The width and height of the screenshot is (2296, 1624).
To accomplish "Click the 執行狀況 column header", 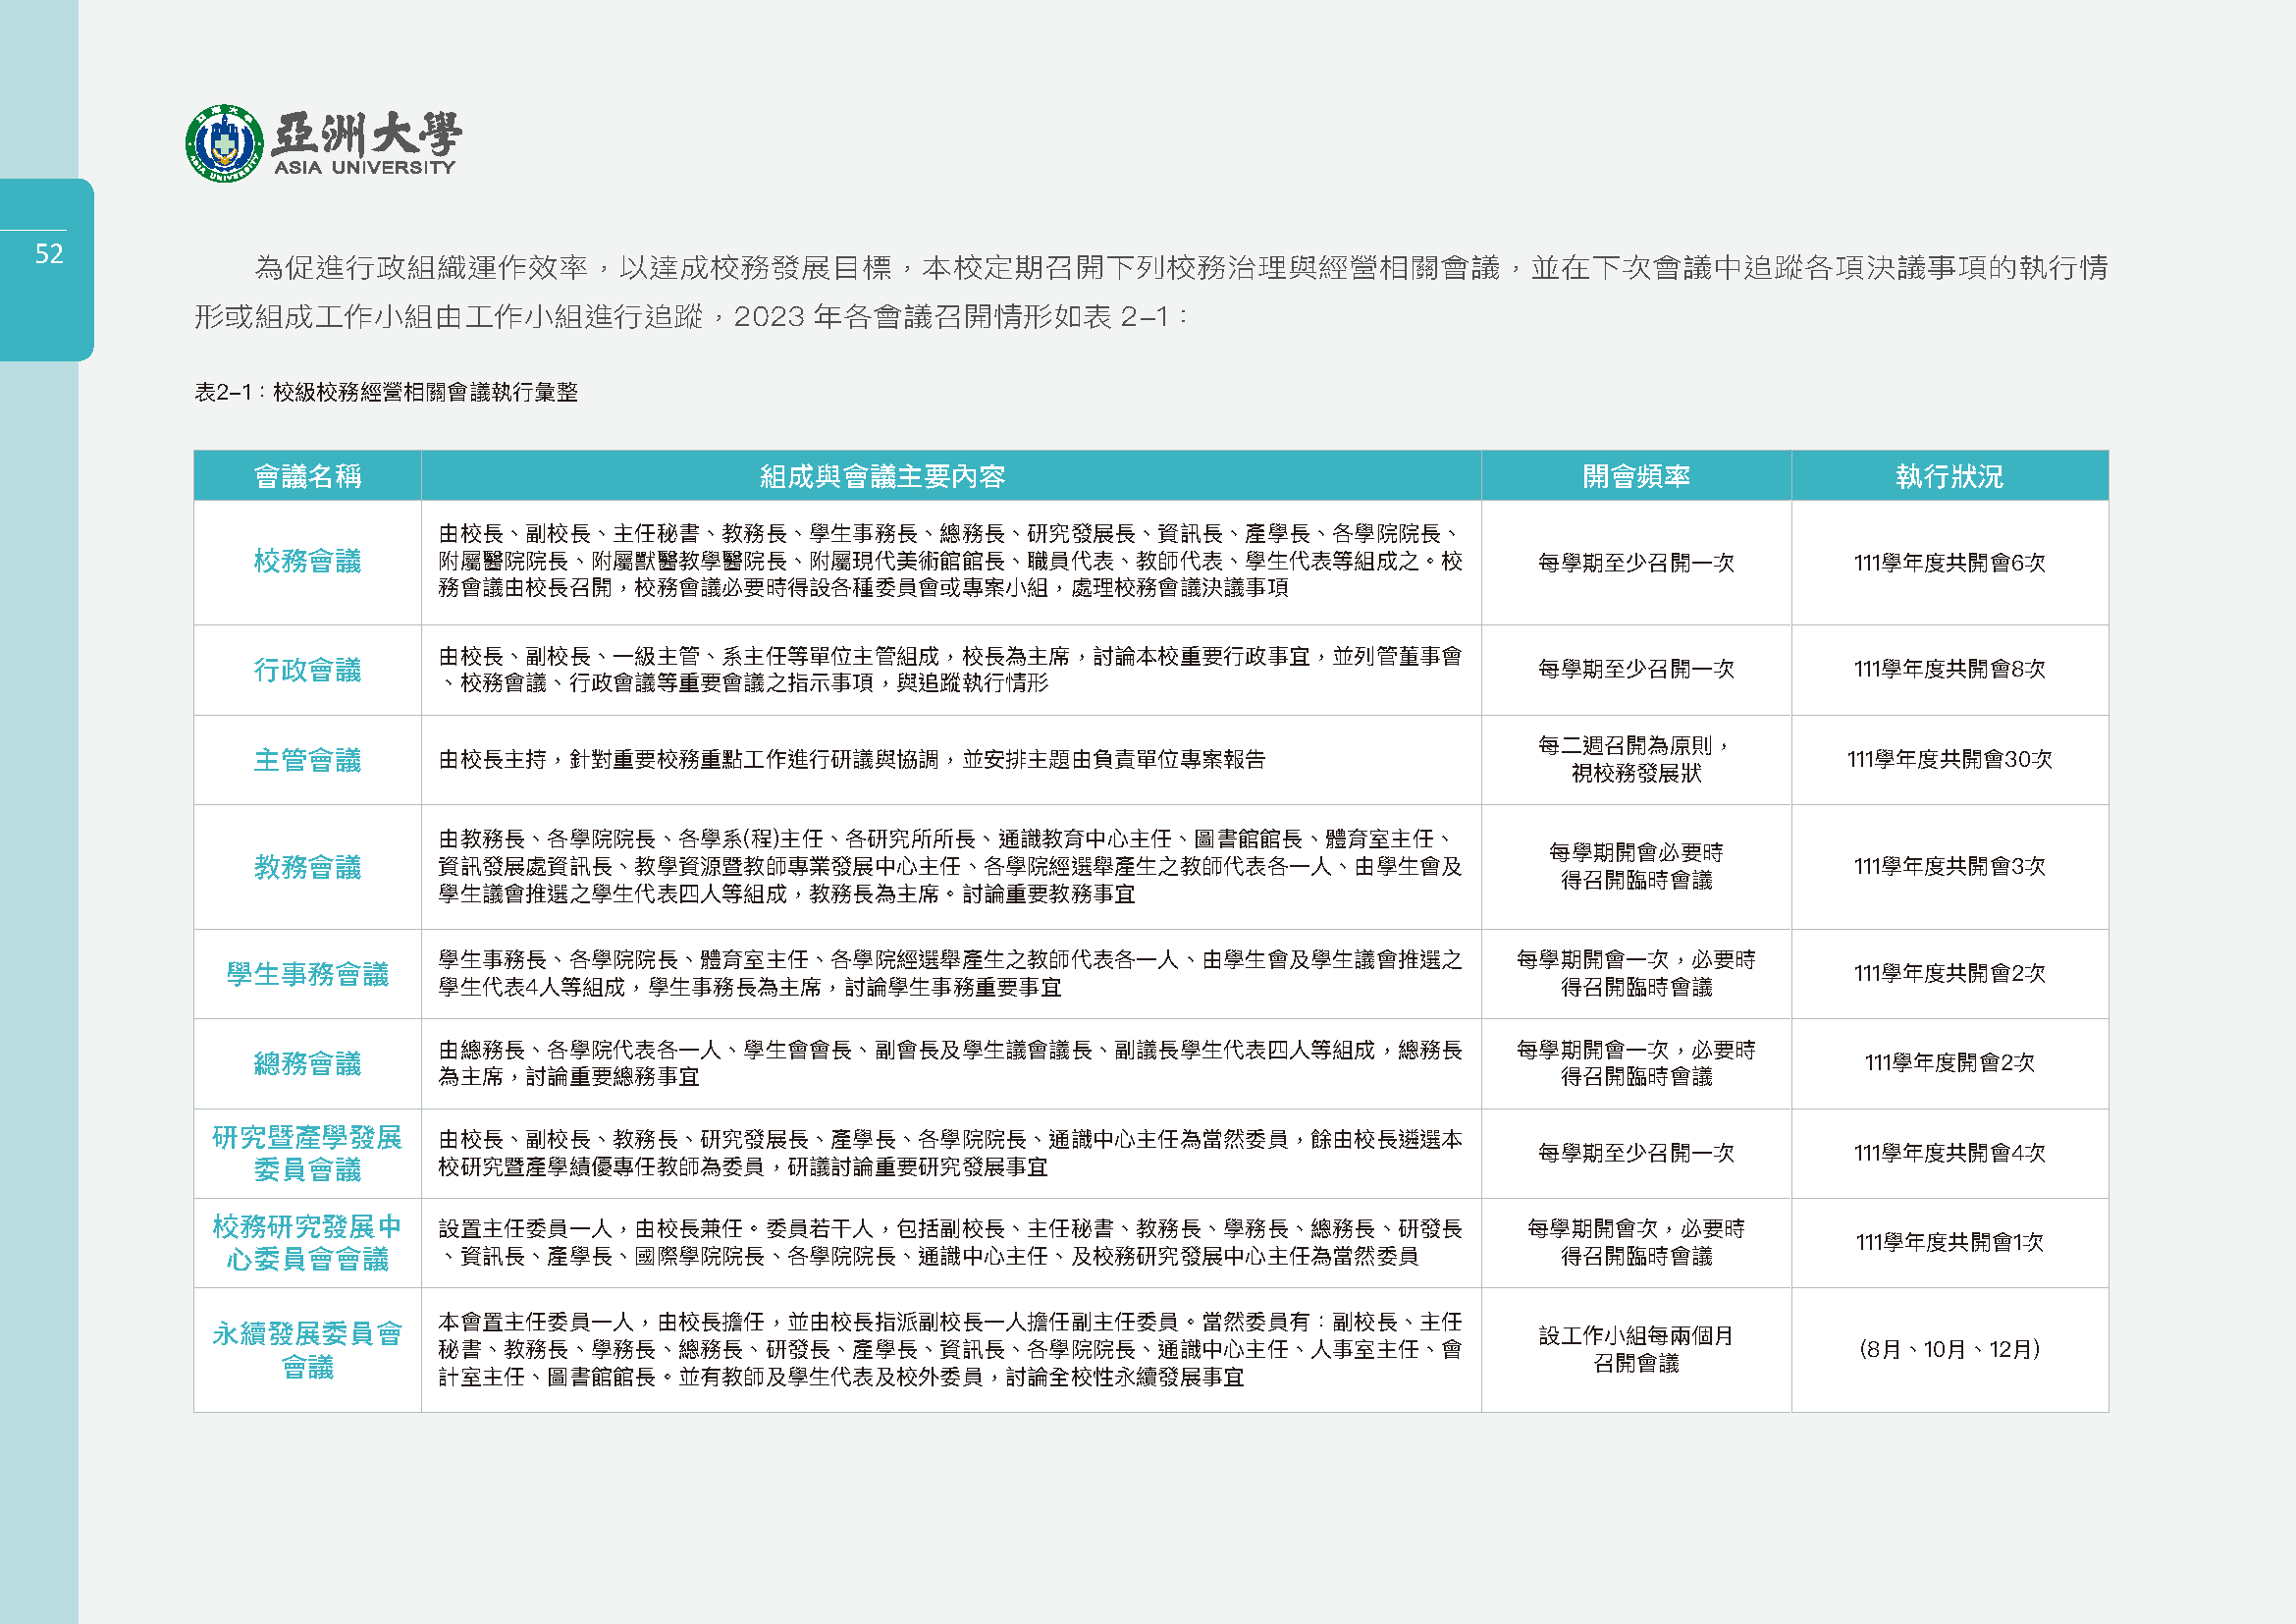I will pyautogui.click(x=1949, y=476).
